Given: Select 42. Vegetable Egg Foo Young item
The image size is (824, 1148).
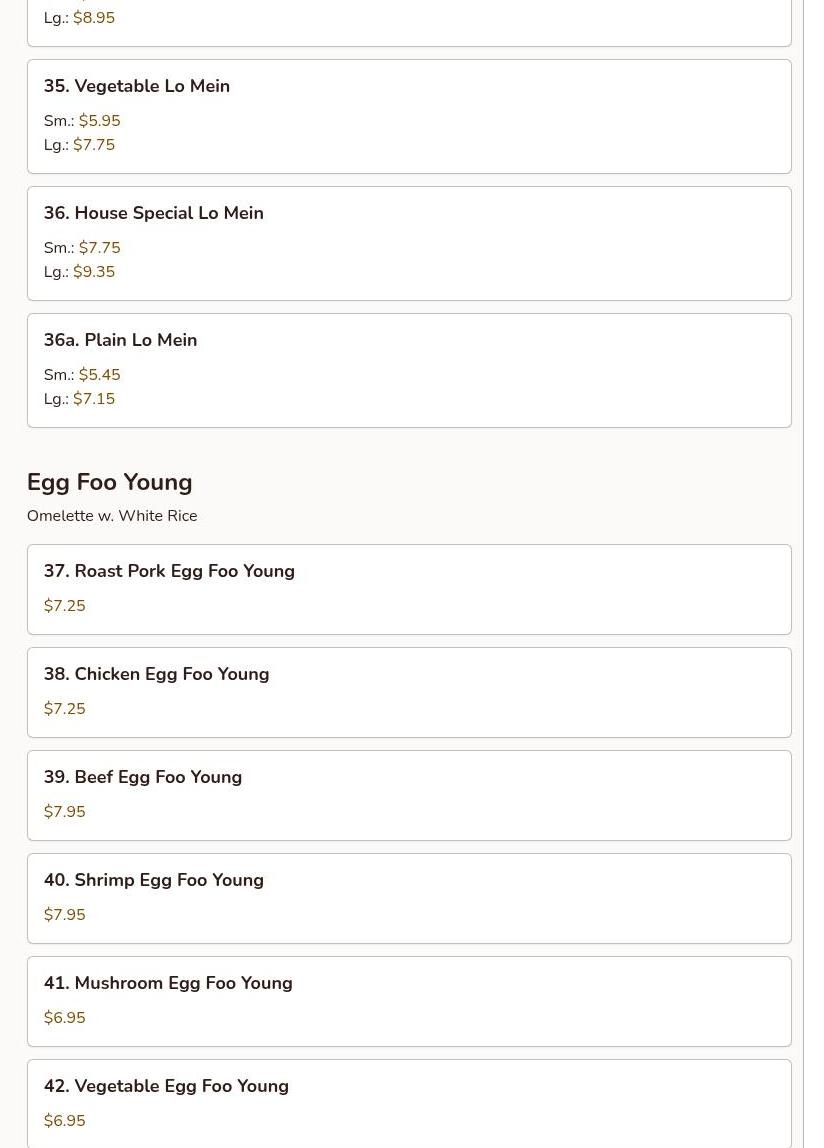Looking at the screenshot, I should (409, 1104).
